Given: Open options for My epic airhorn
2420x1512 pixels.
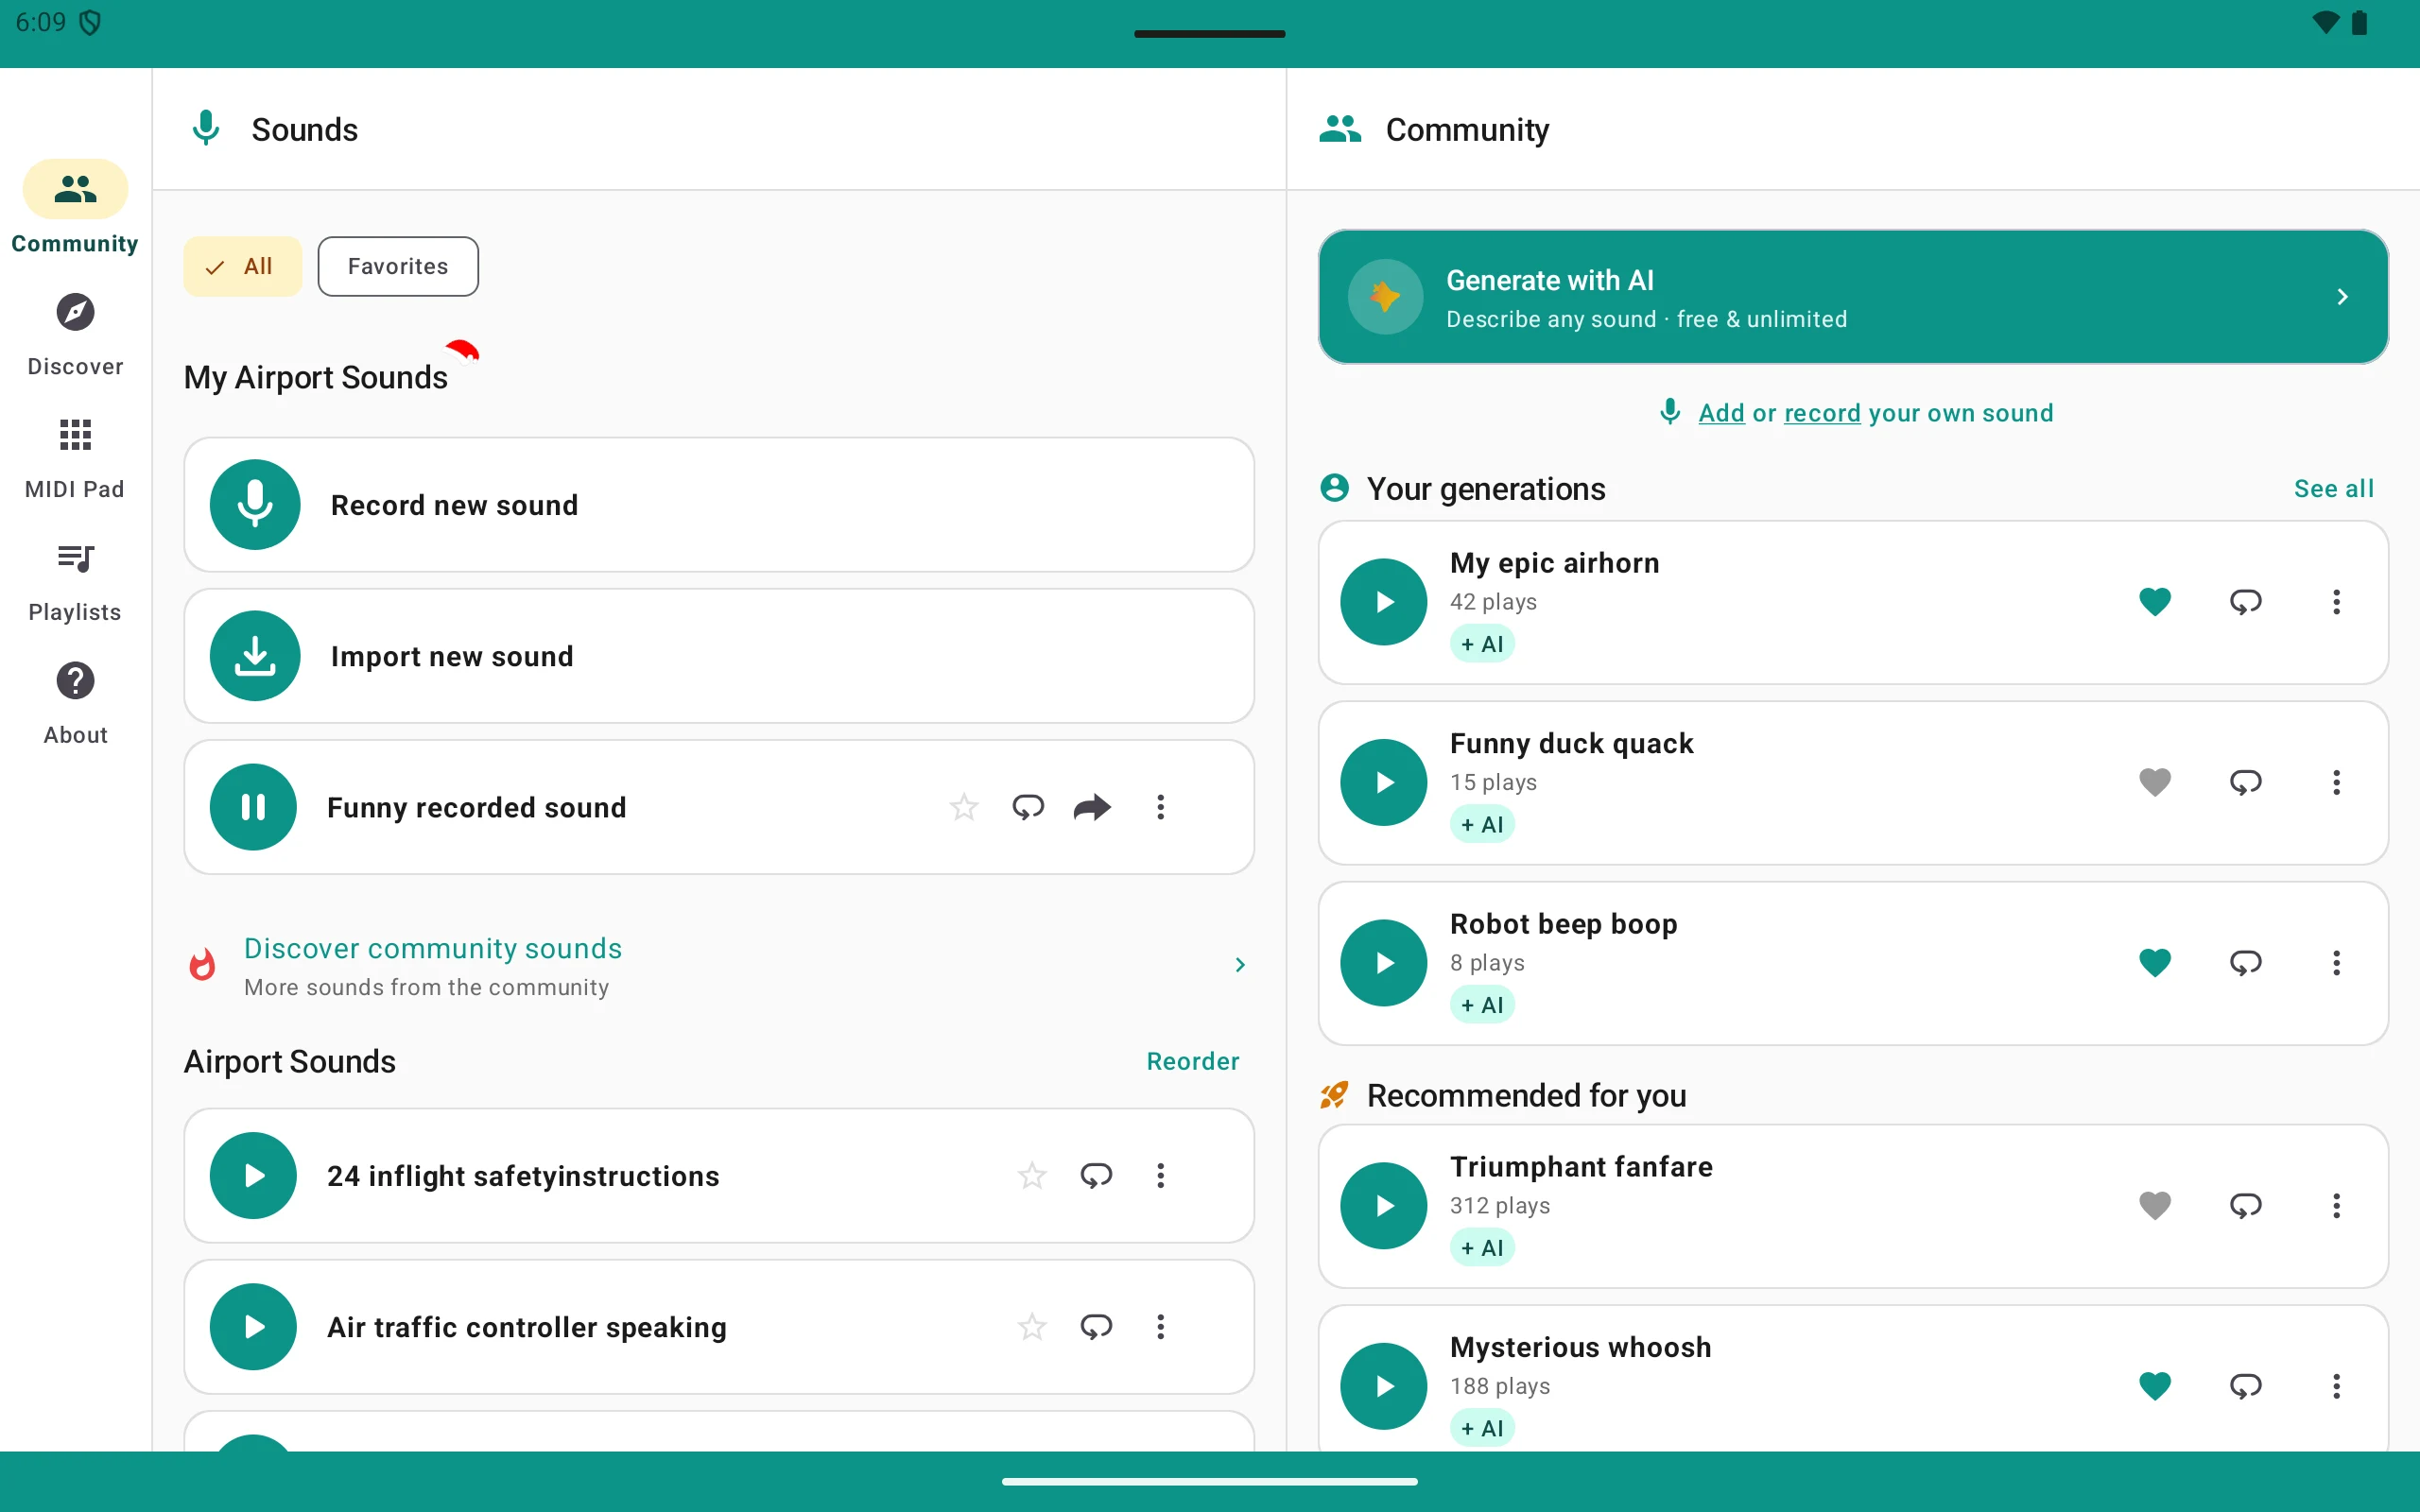Looking at the screenshot, I should pos(2336,602).
